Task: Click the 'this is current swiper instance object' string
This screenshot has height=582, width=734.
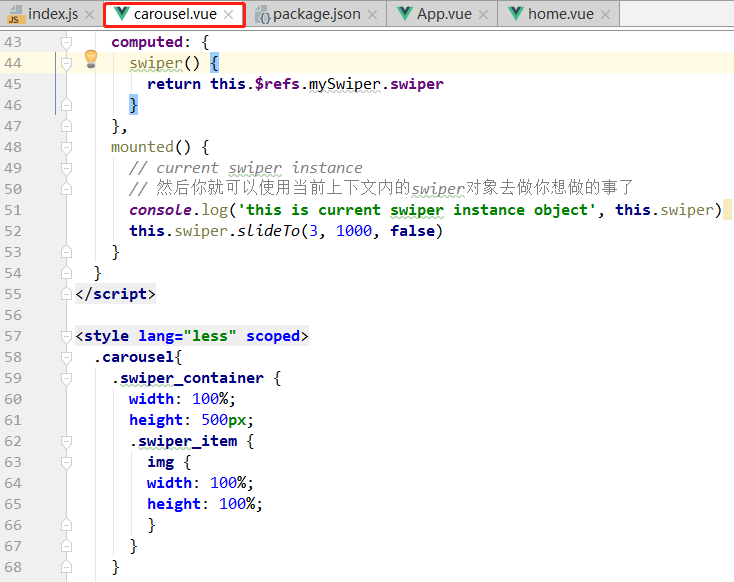Action: tap(417, 210)
